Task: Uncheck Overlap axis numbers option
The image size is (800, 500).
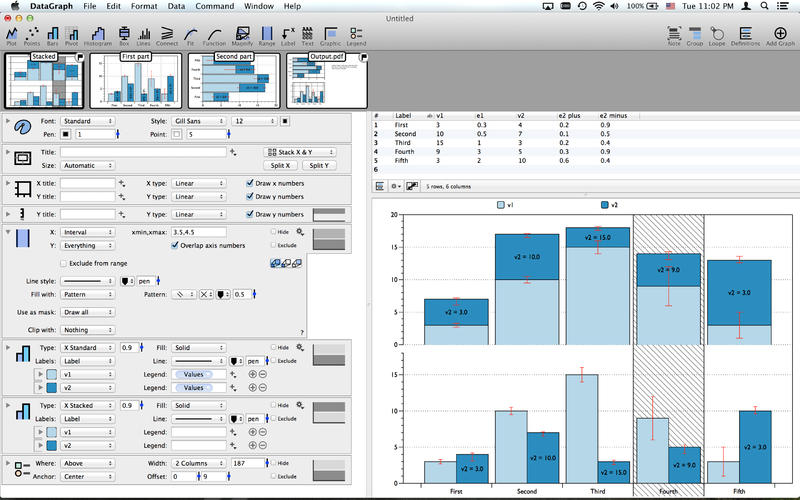Action: (176, 245)
